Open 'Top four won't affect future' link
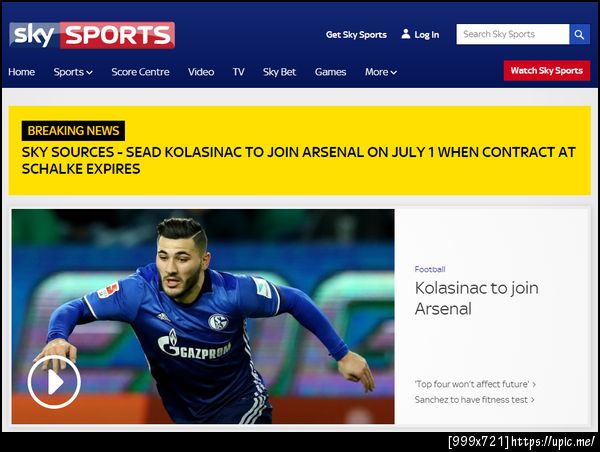Image resolution: width=600 pixels, height=452 pixels. [x=475, y=384]
